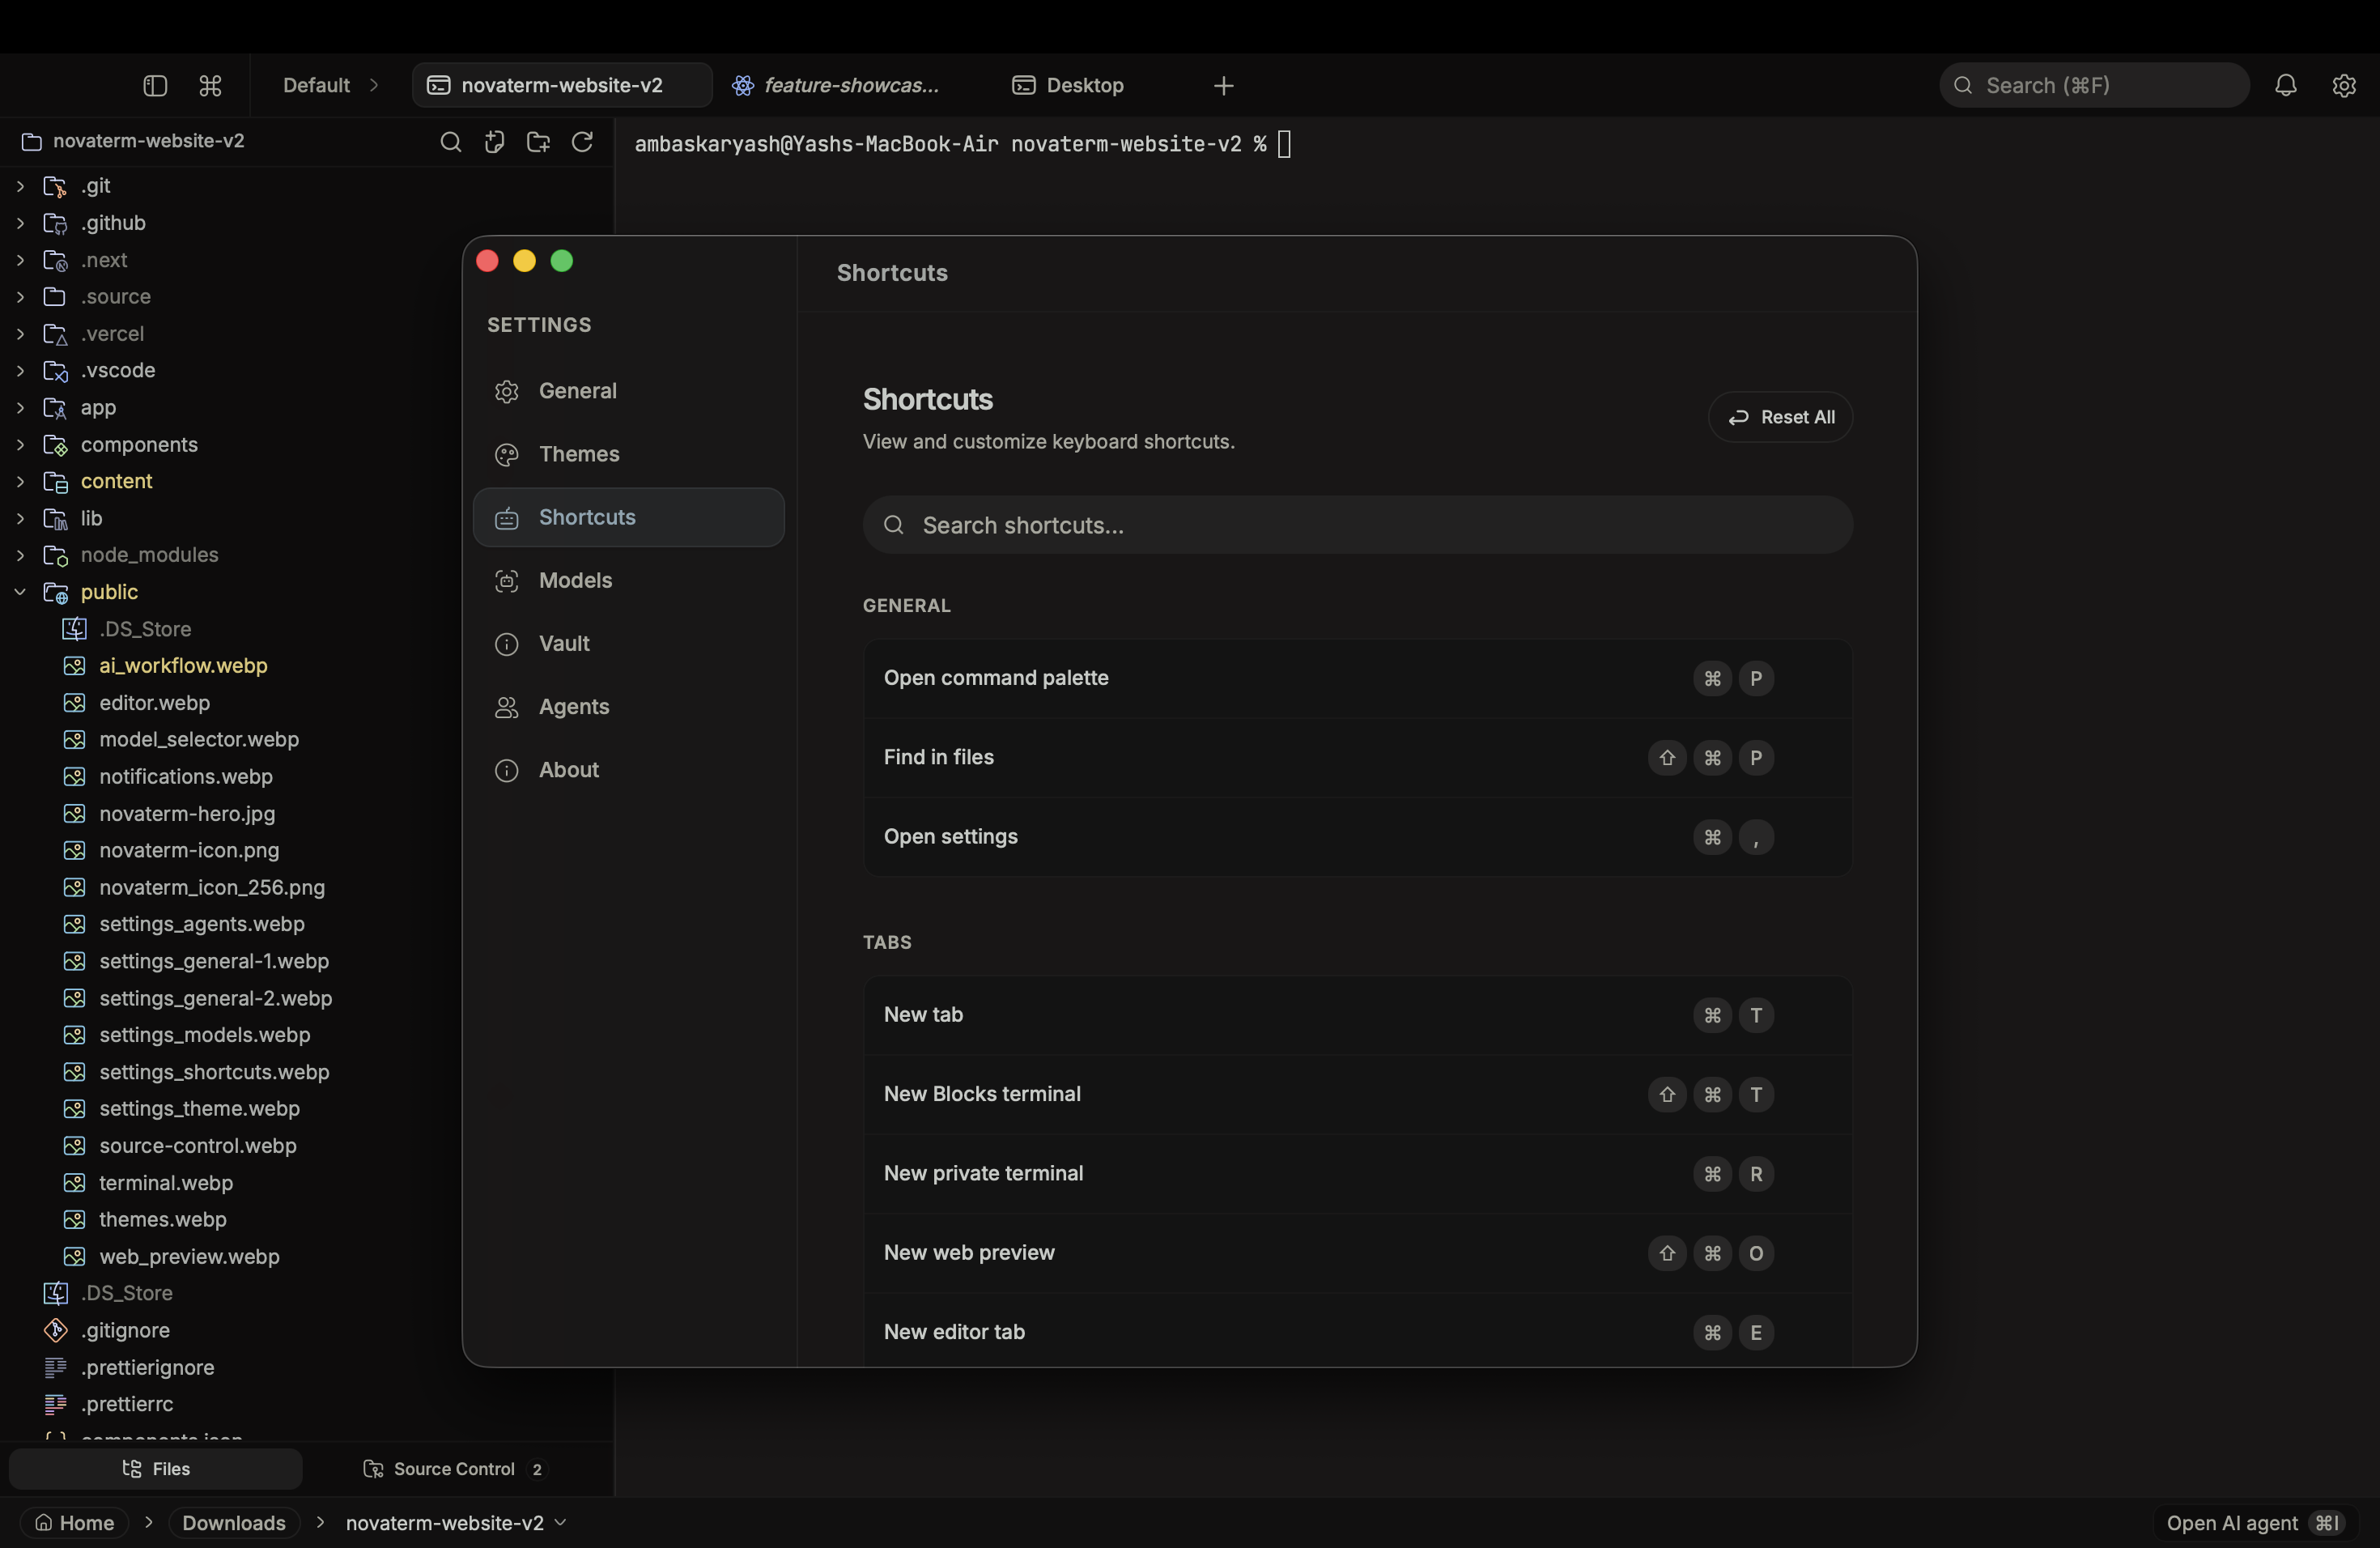Open the Default workspace selector

(x=330, y=86)
